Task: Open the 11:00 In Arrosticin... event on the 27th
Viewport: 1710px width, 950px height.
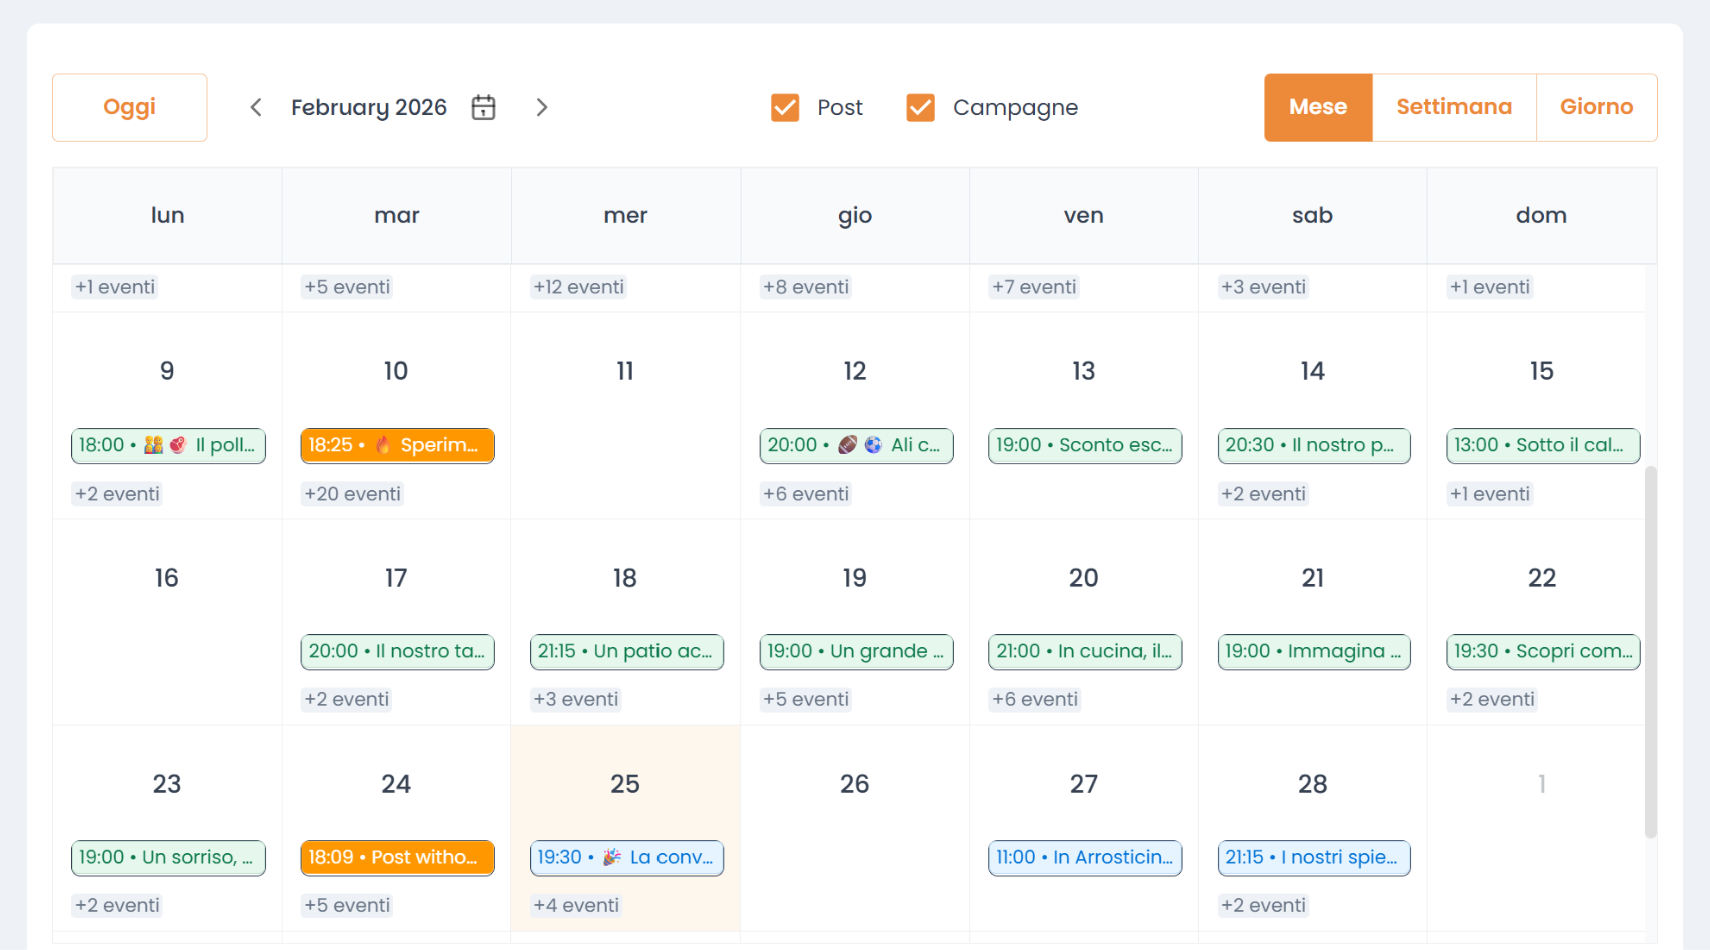Action: tap(1084, 857)
